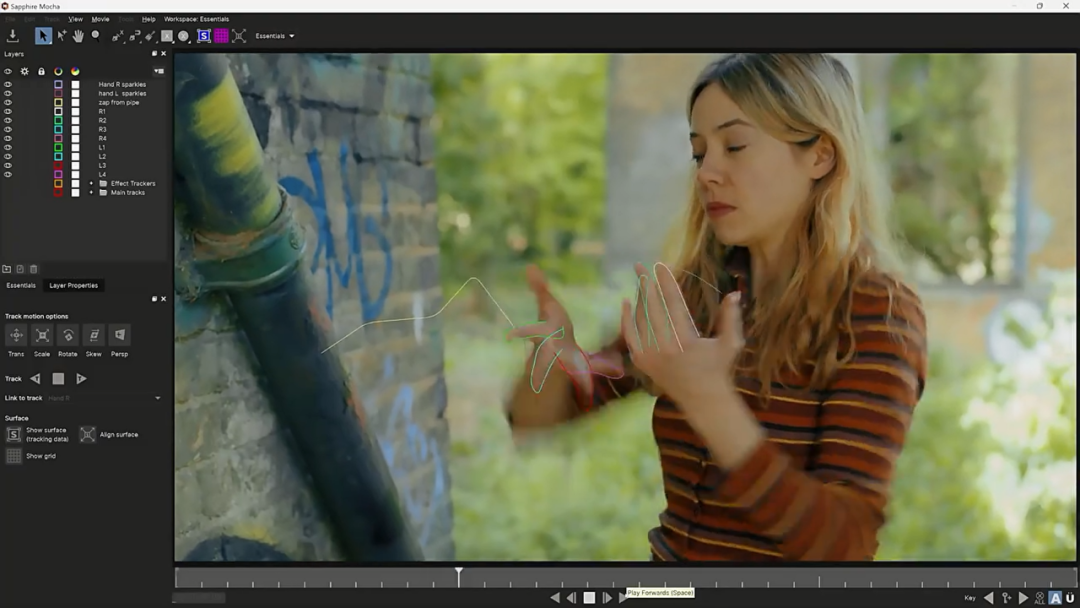Open the Help menu

tap(148, 19)
